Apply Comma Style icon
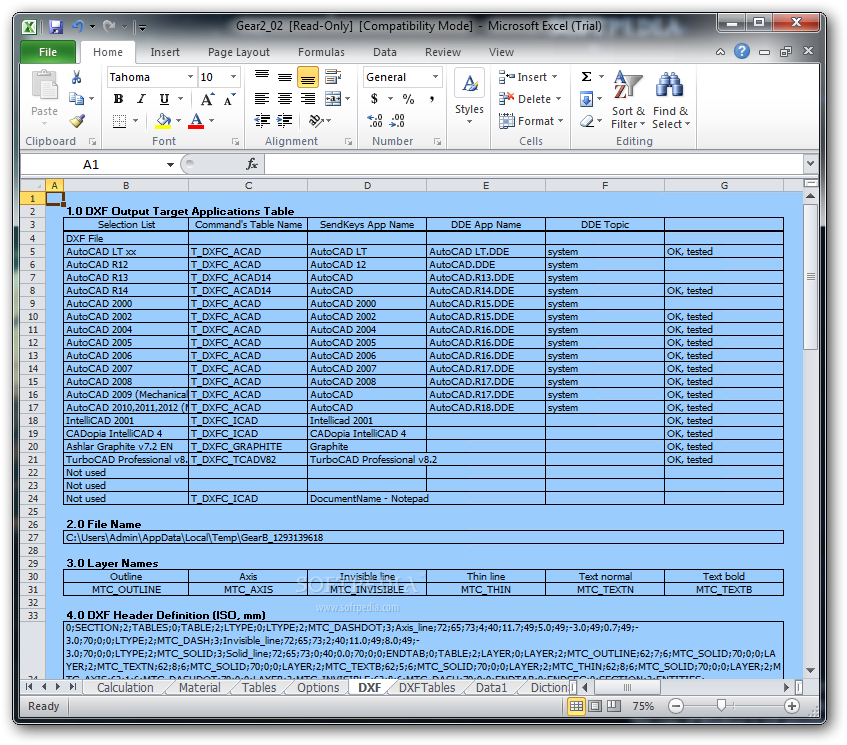This screenshot has width=847, height=745. [x=432, y=99]
